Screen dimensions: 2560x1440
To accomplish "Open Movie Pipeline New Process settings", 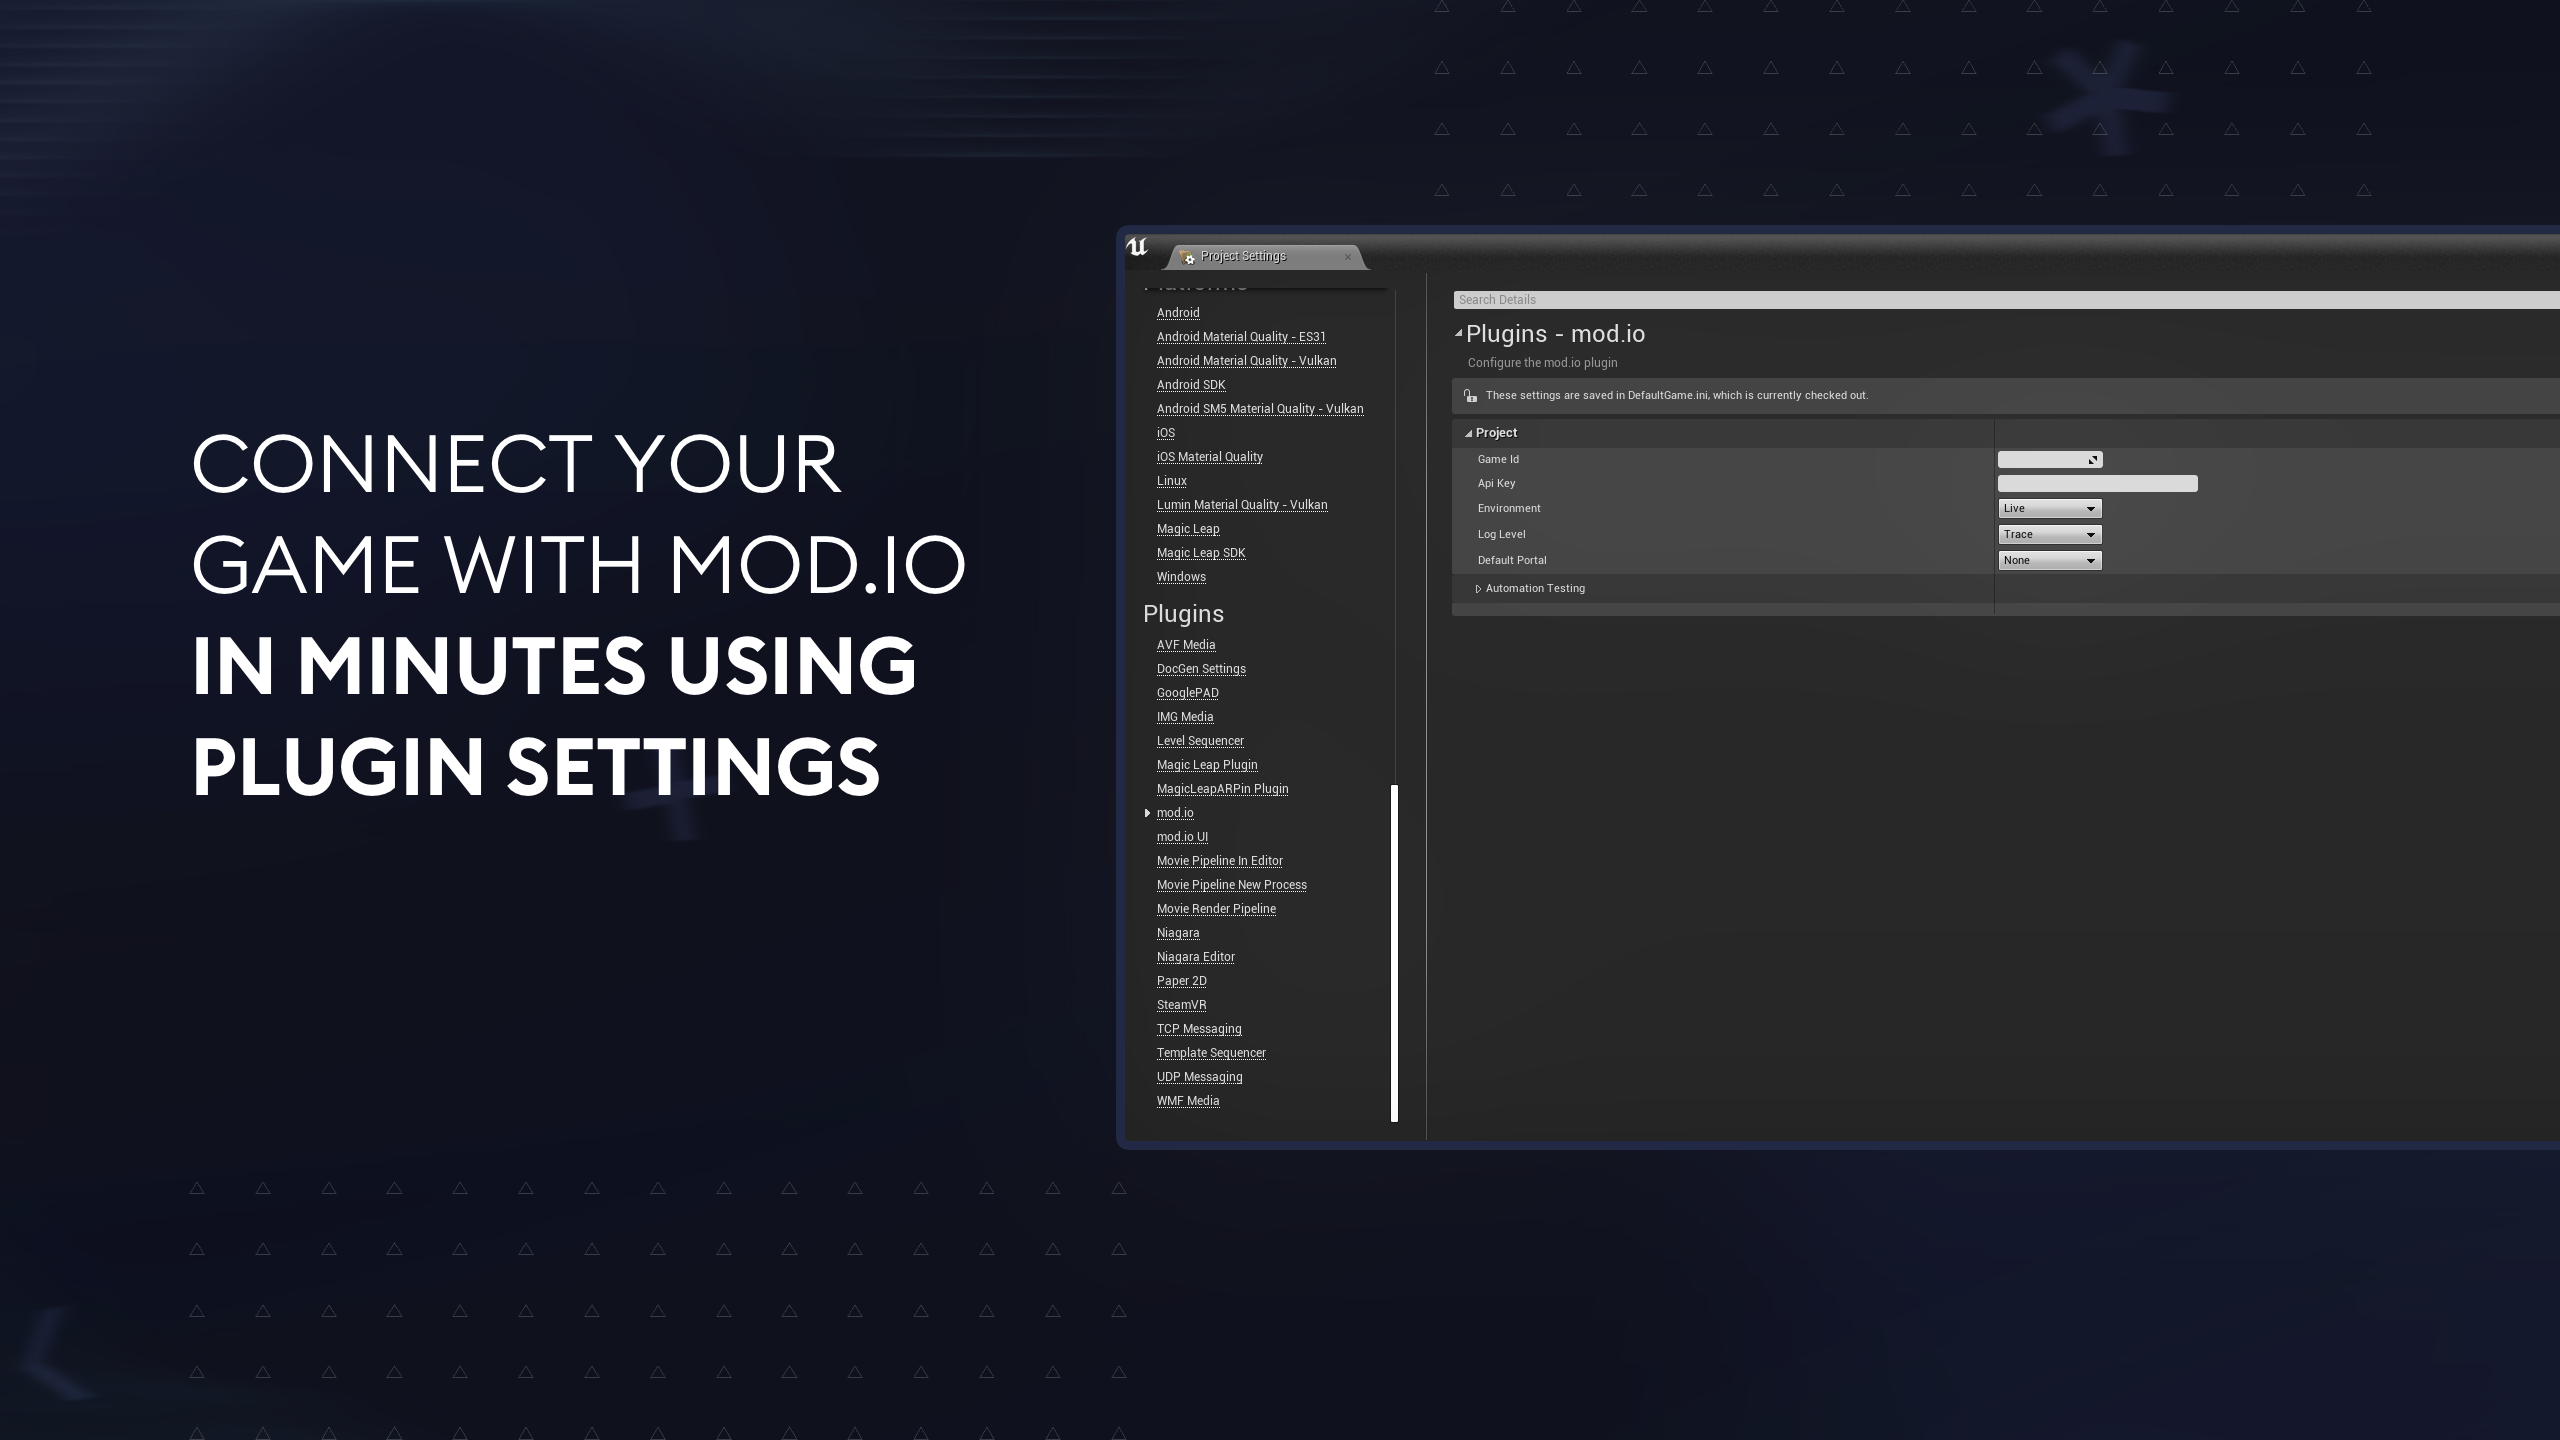I will 1232,885.
